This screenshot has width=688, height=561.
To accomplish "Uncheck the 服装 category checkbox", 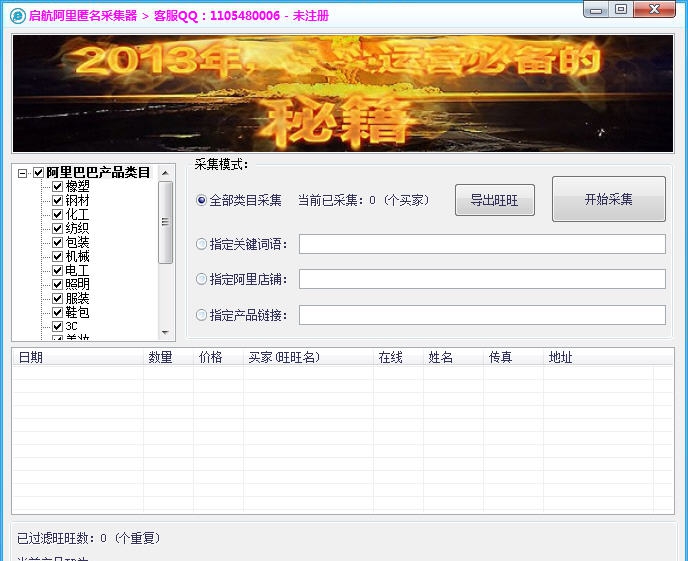I will click(x=57, y=298).
